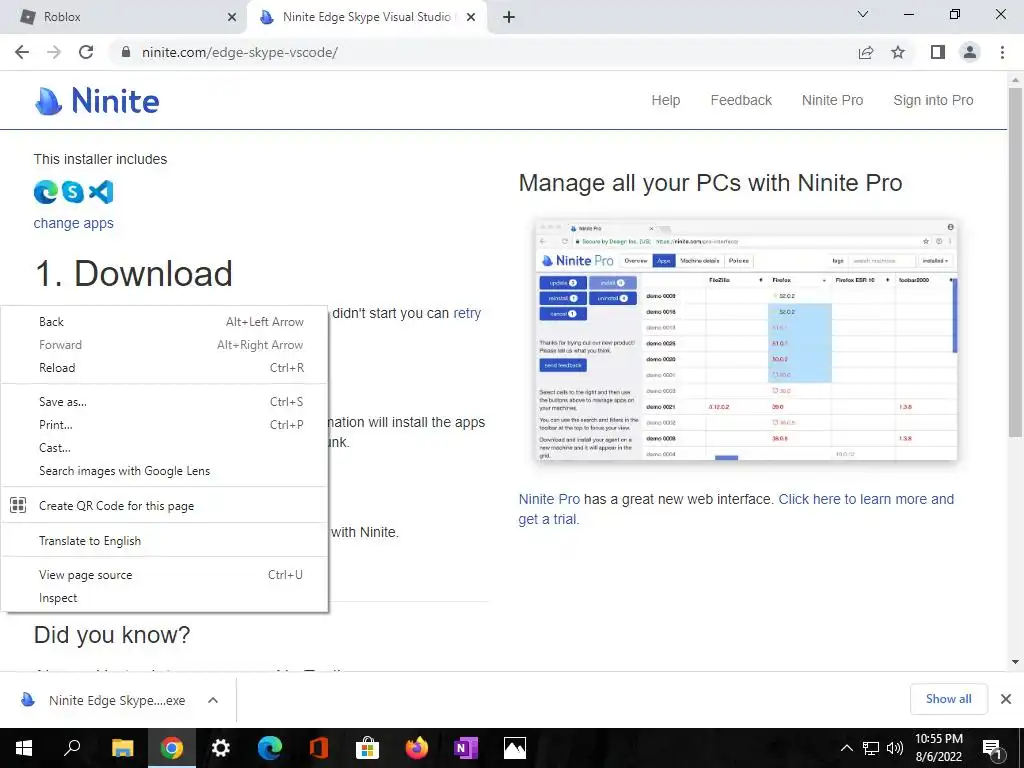Click the share this page icon
Image resolution: width=1024 pixels, height=768 pixels.
coord(866,52)
